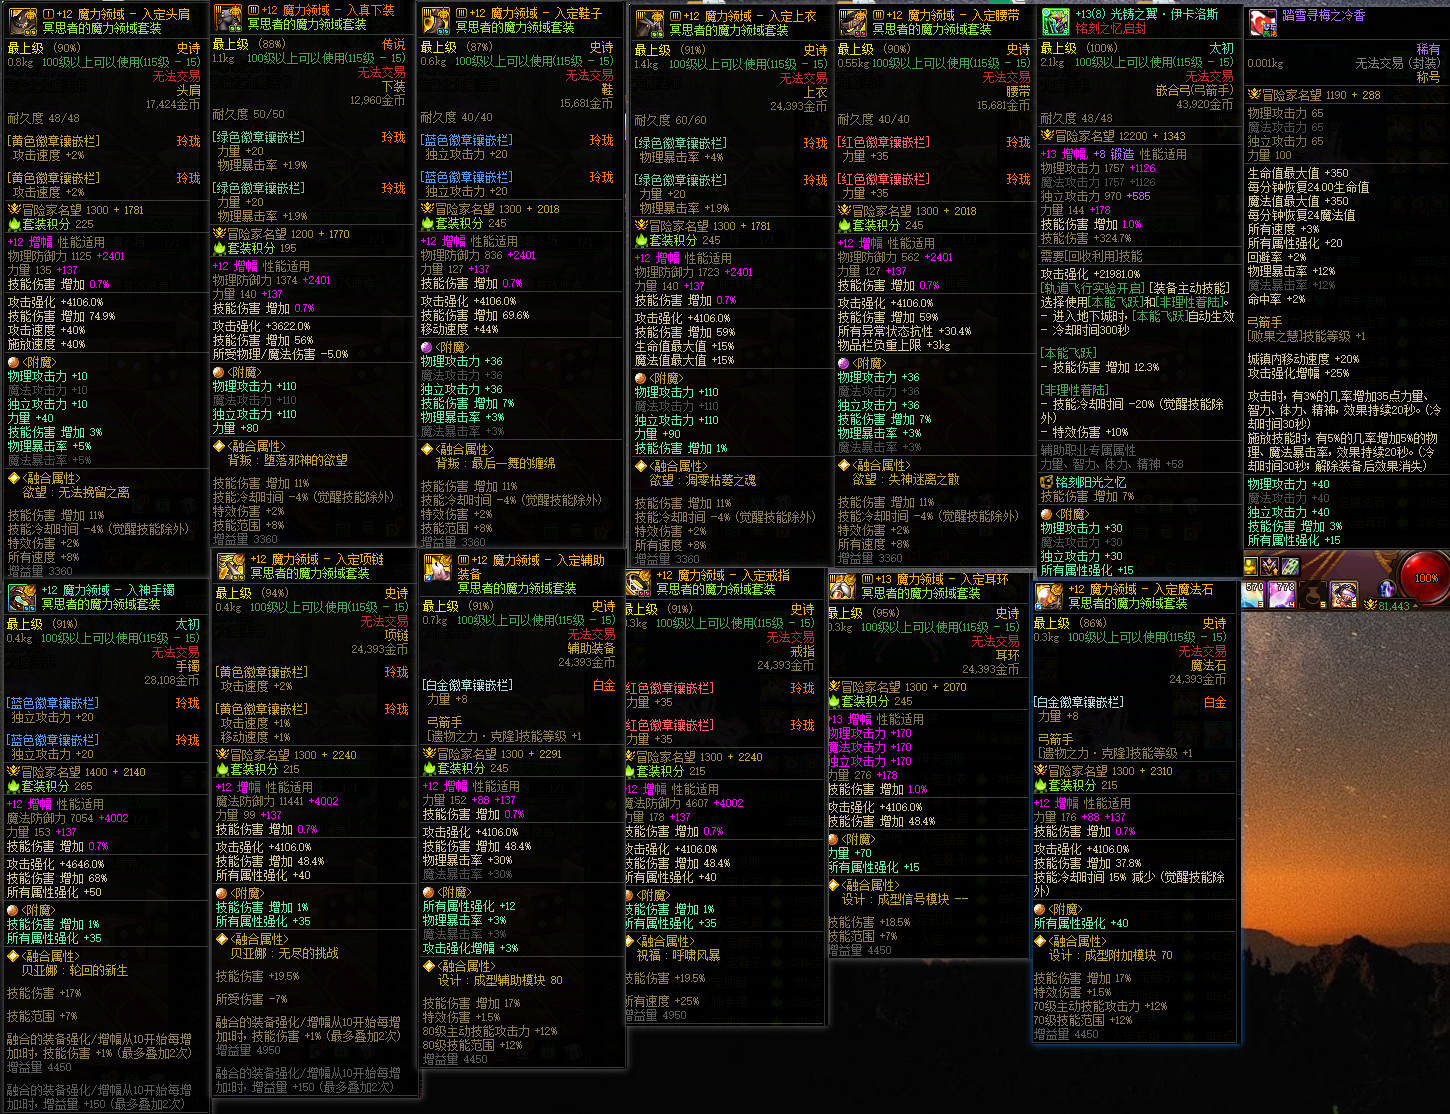Click the 踏雪寻梅之冷香 title icon
Screen dimensions: 1450x1114
(x=1263, y=22)
